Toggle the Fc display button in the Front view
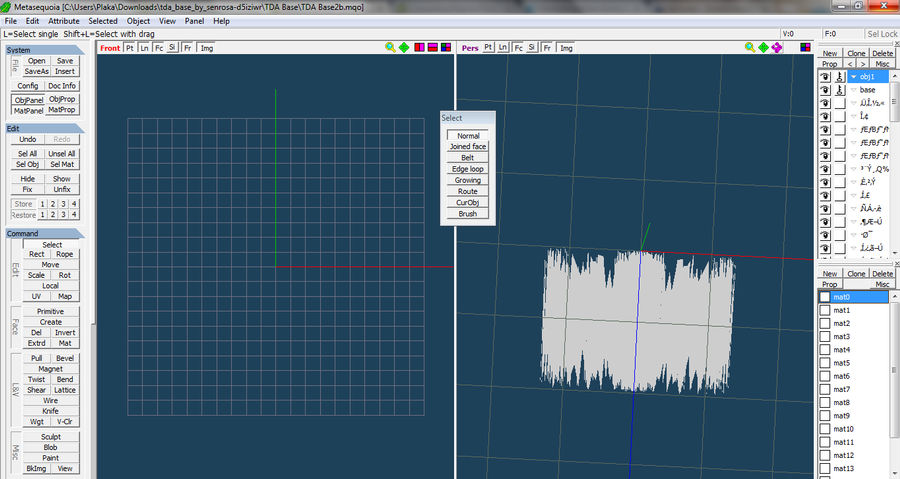The image size is (900, 479). (159, 48)
